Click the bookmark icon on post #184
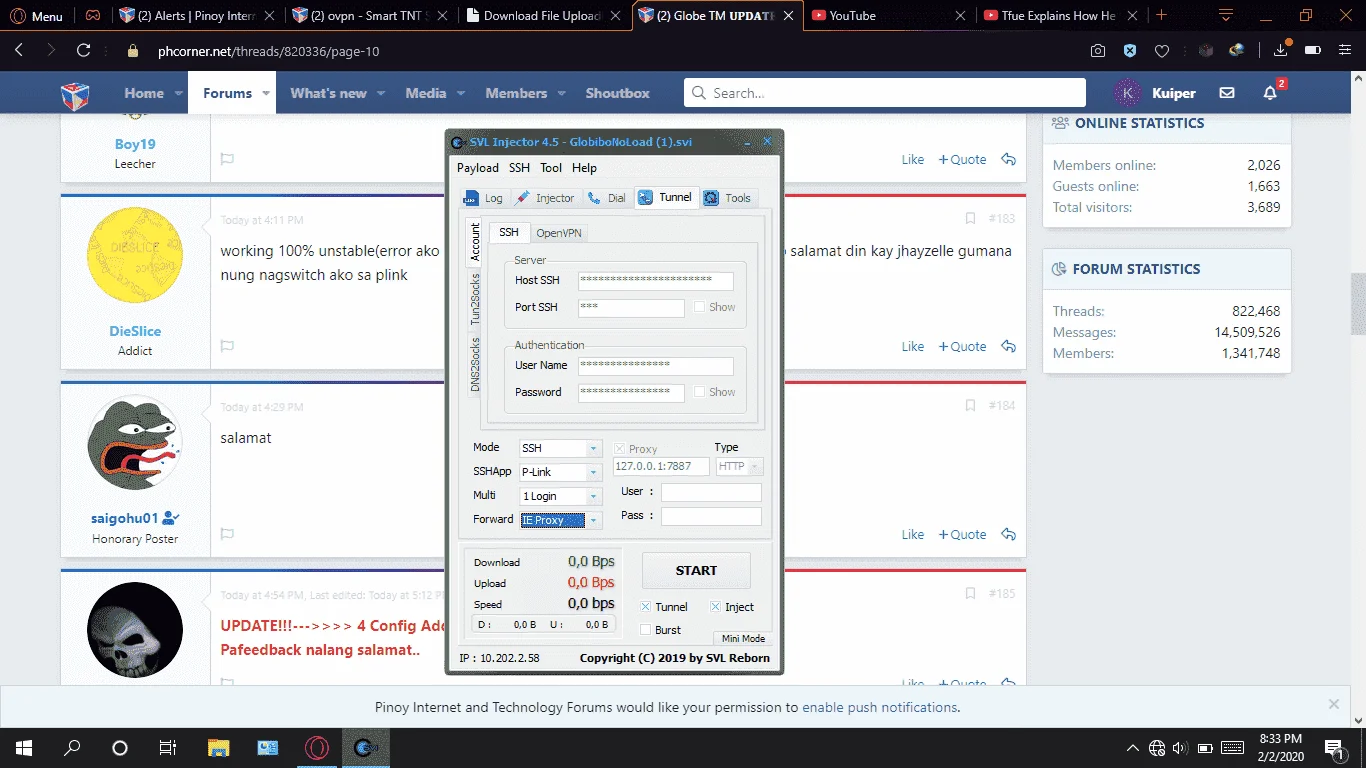Image resolution: width=1366 pixels, height=768 pixels. pyautogui.click(x=970, y=406)
